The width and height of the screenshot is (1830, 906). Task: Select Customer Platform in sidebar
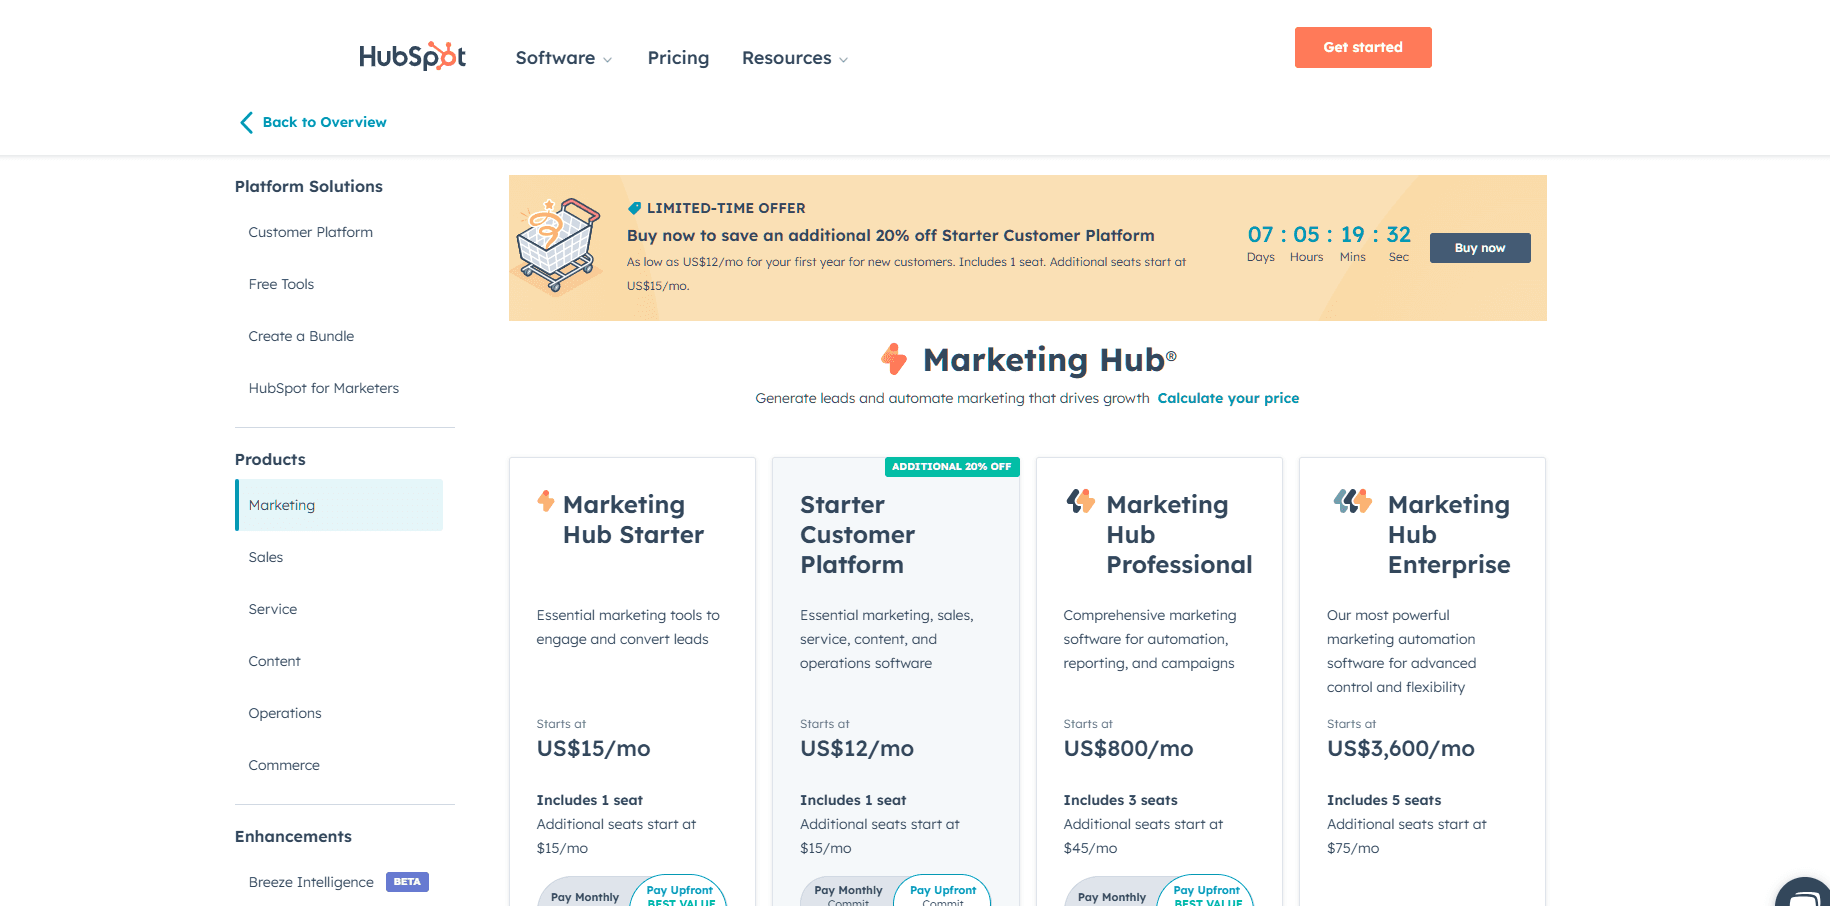pos(310,232)
